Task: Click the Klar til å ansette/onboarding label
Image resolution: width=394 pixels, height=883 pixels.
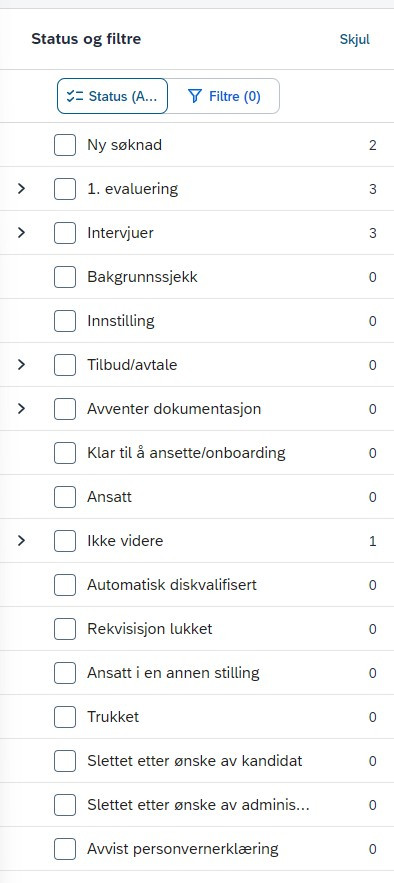Action: pos(186,453)
